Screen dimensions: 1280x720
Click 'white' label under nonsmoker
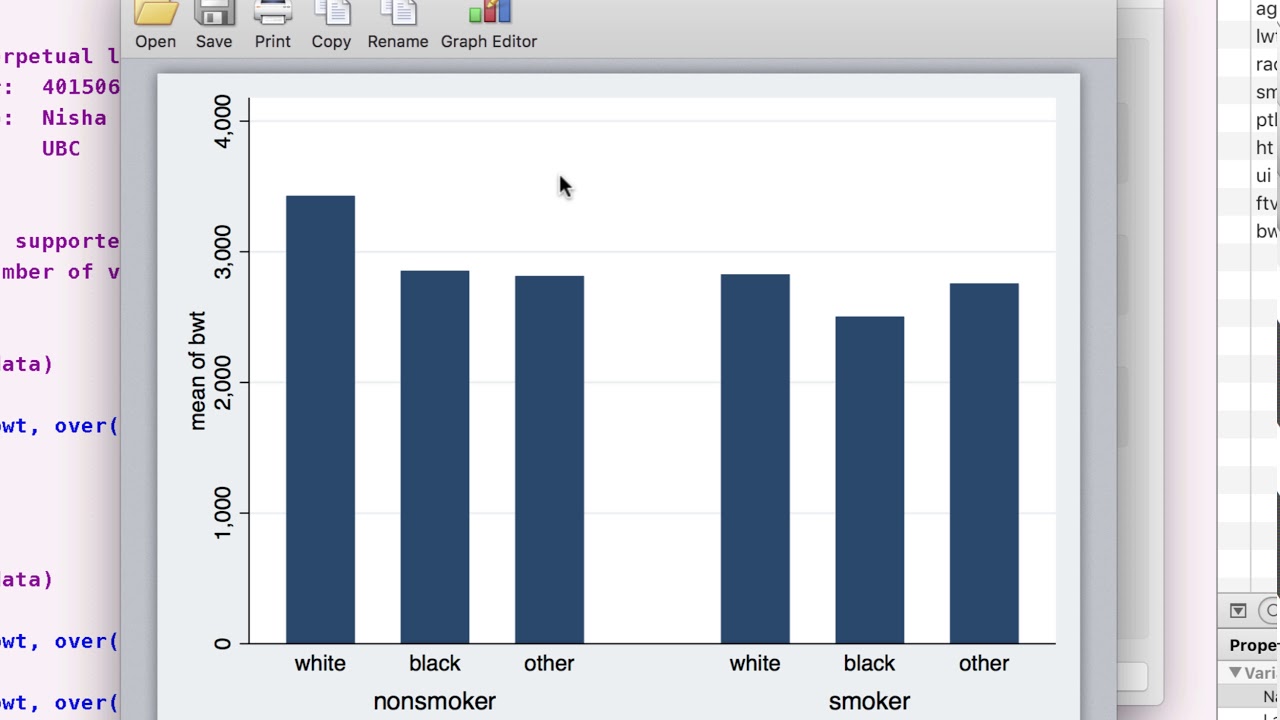coord(320,663)
